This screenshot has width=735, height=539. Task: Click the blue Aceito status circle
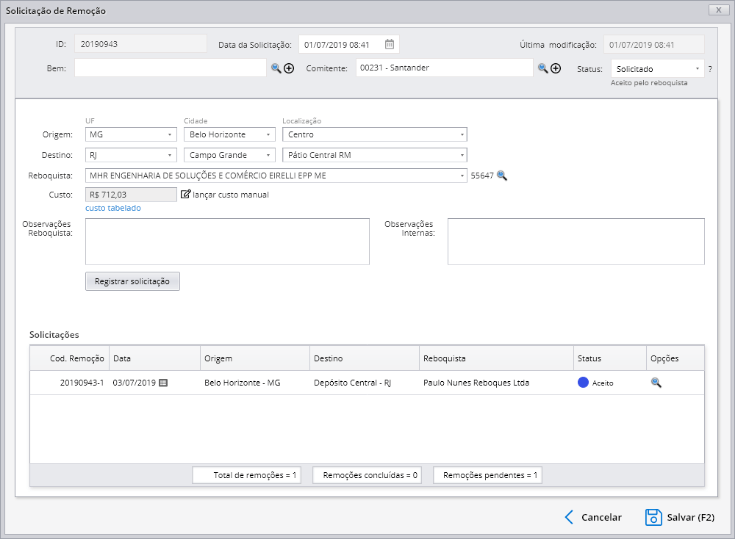583,382
